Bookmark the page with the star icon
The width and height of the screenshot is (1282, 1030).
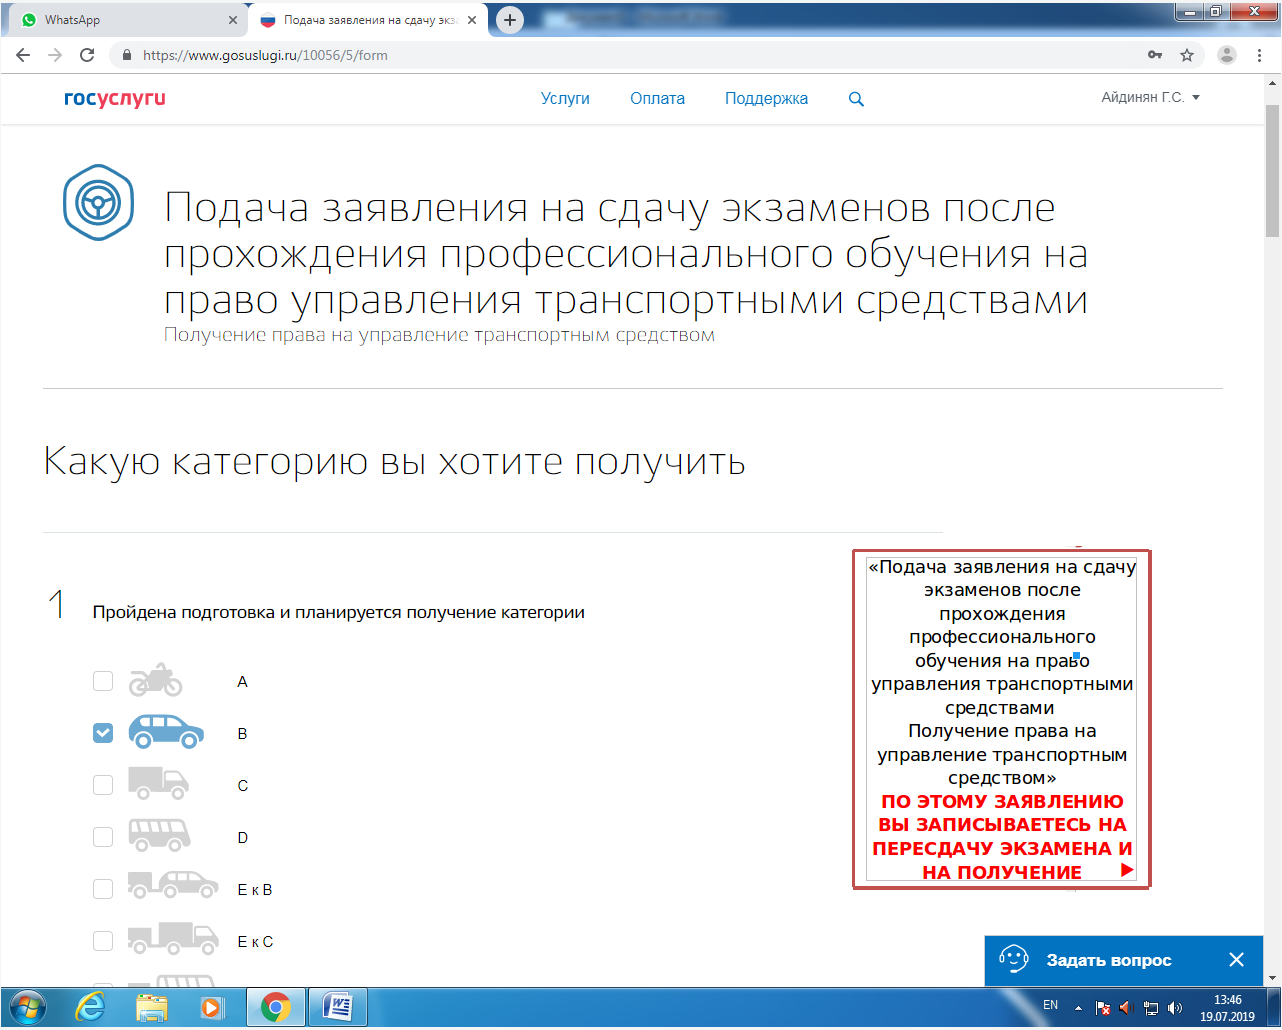pos(1187,55)
